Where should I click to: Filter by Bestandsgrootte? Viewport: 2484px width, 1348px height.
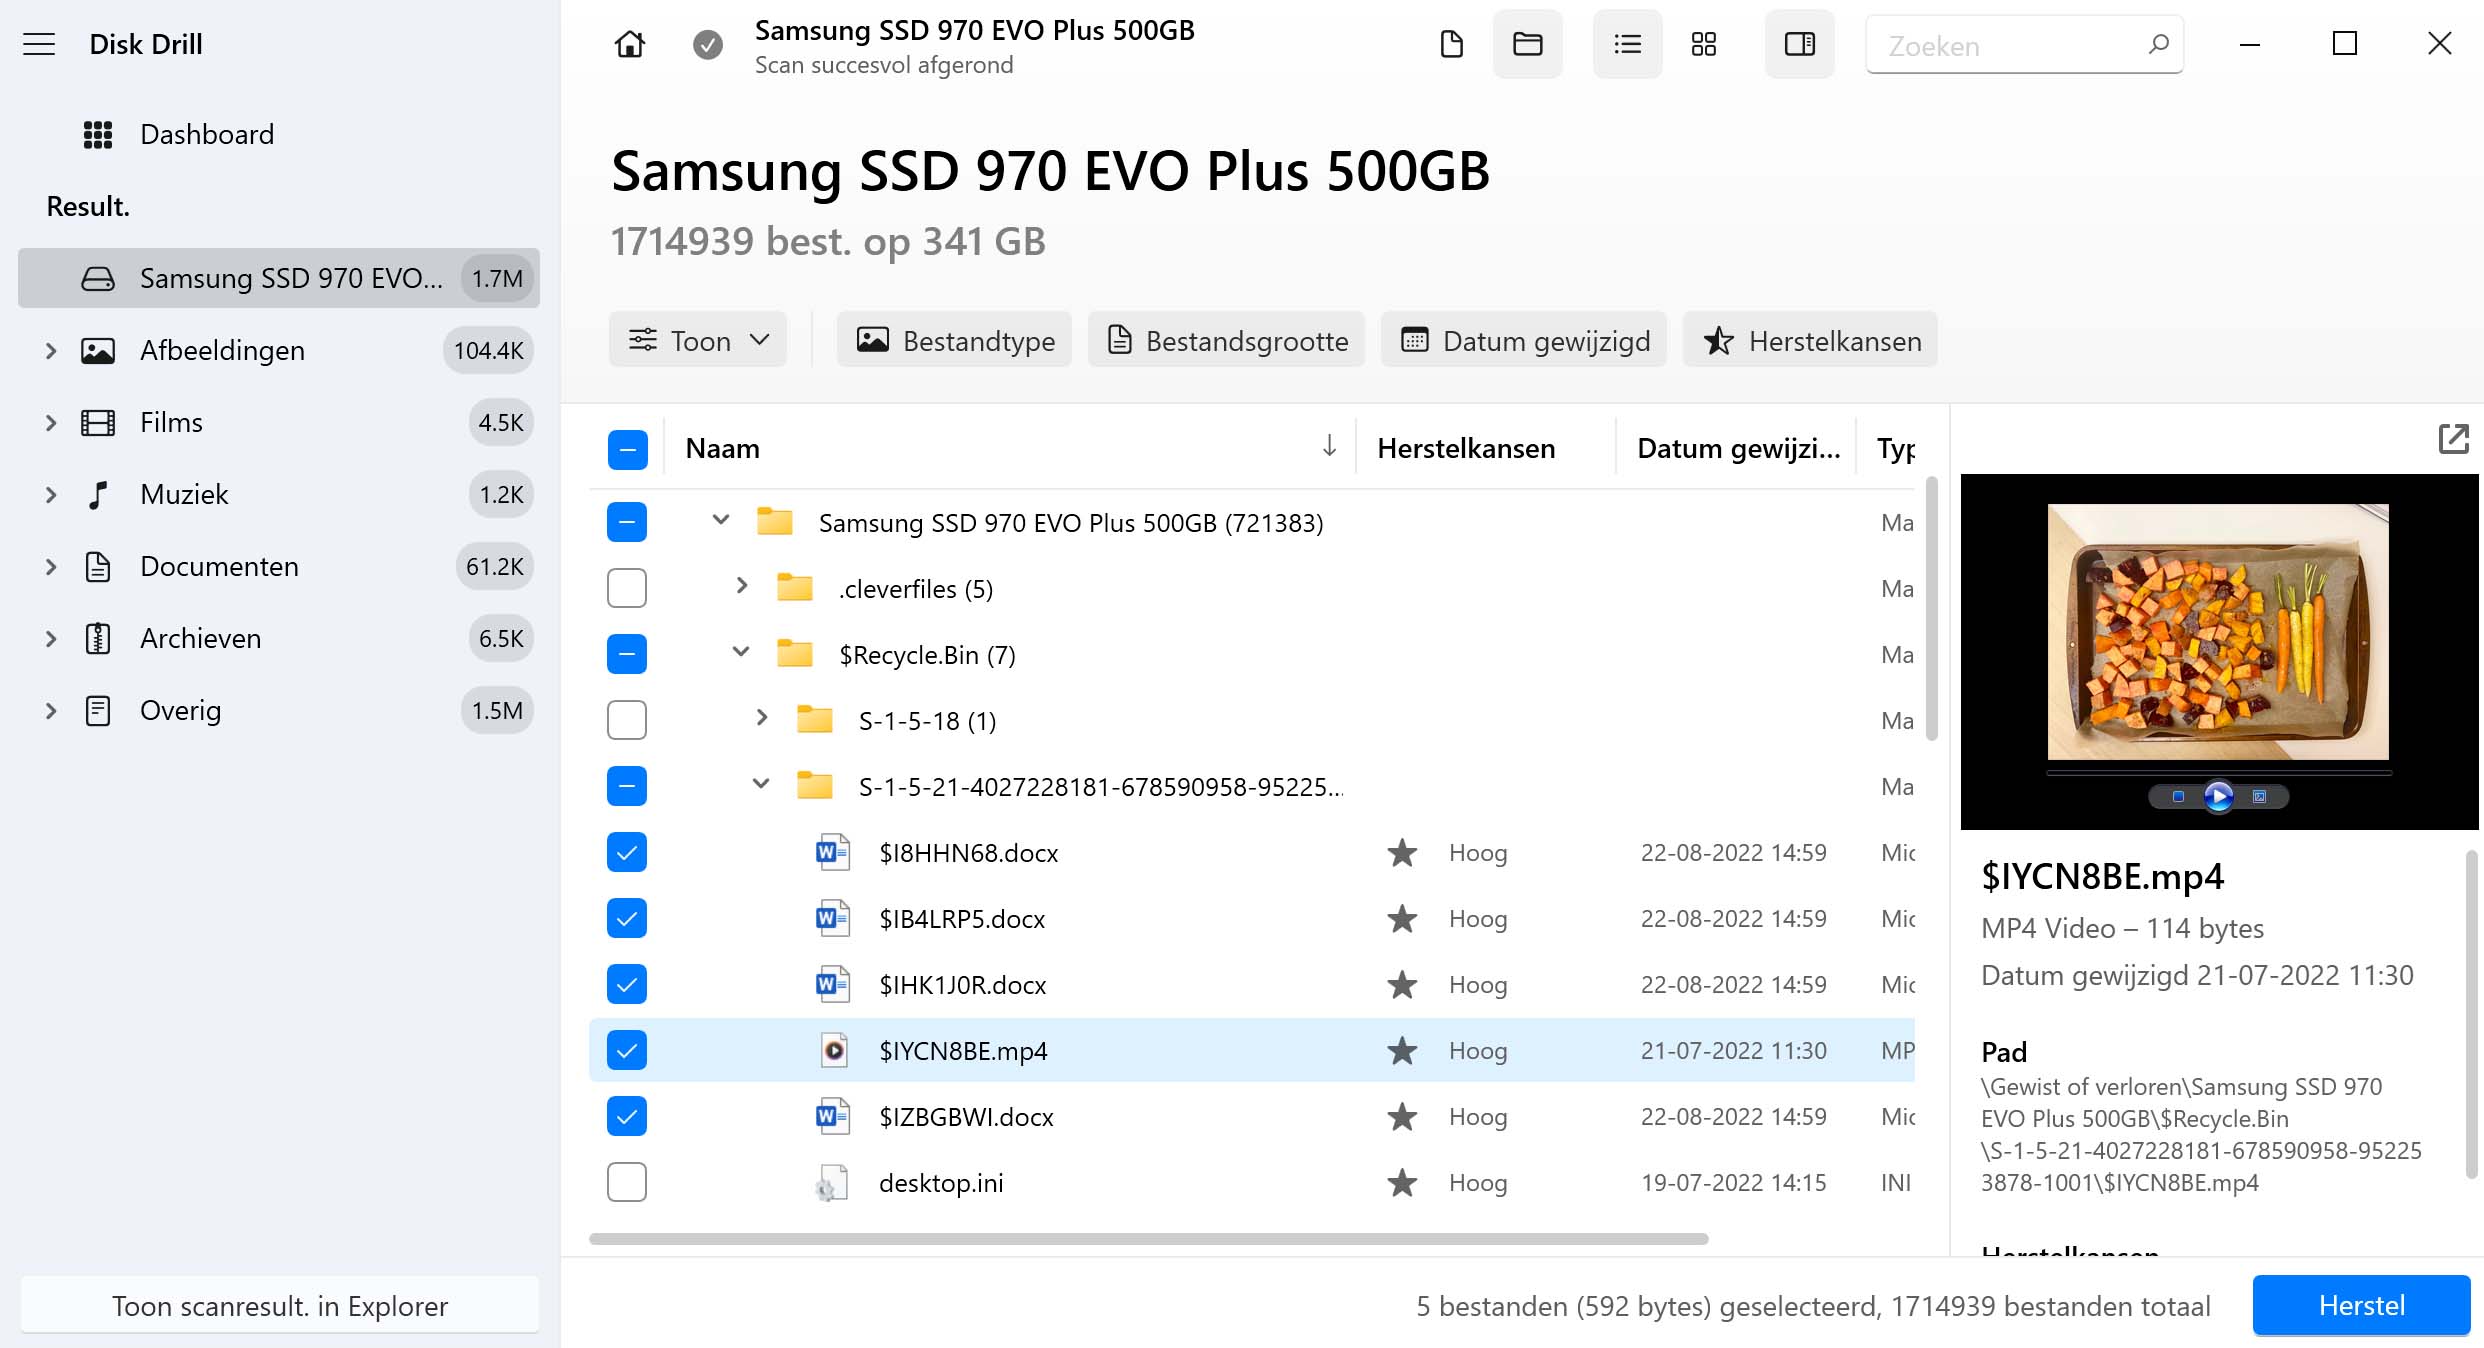tap(1226, 340)
